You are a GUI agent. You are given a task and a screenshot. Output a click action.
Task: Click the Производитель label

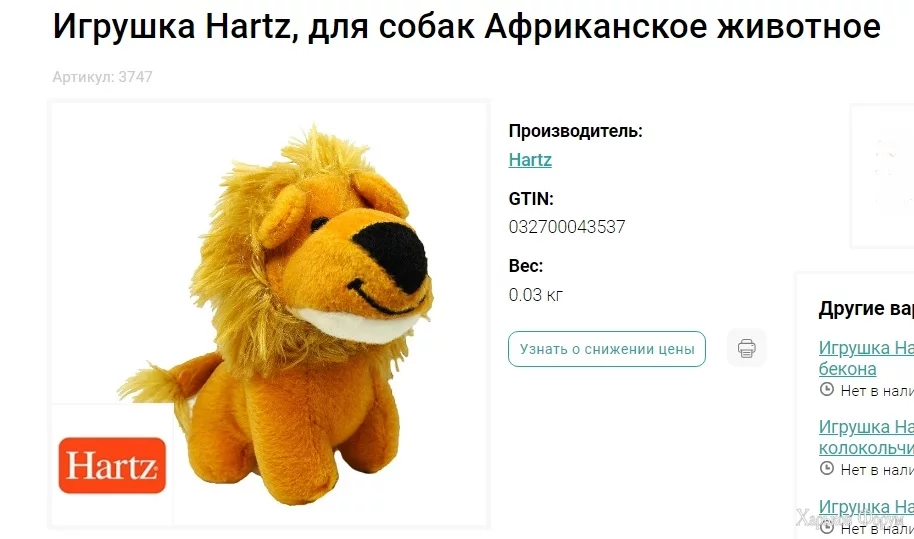575,131
